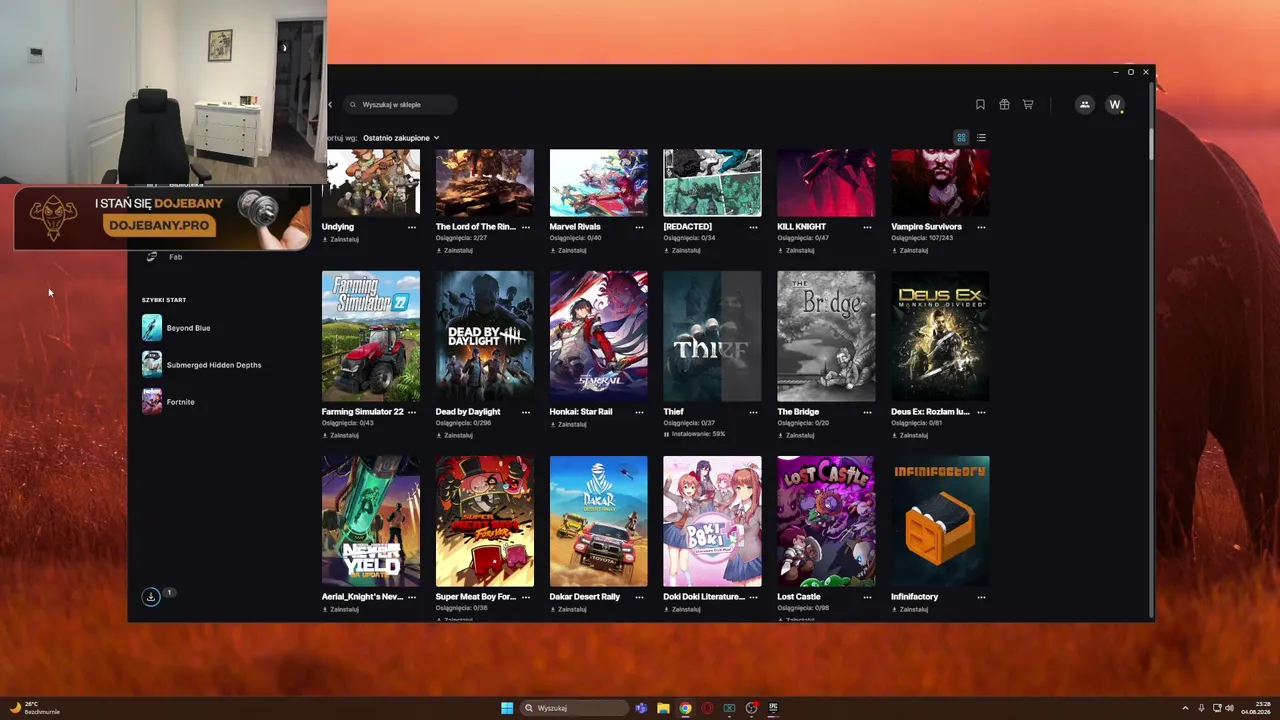Viewport: 1280px width, 720px height.
Task: Open the Dakar Desert Rally cover art
Action: coord(599,521)
